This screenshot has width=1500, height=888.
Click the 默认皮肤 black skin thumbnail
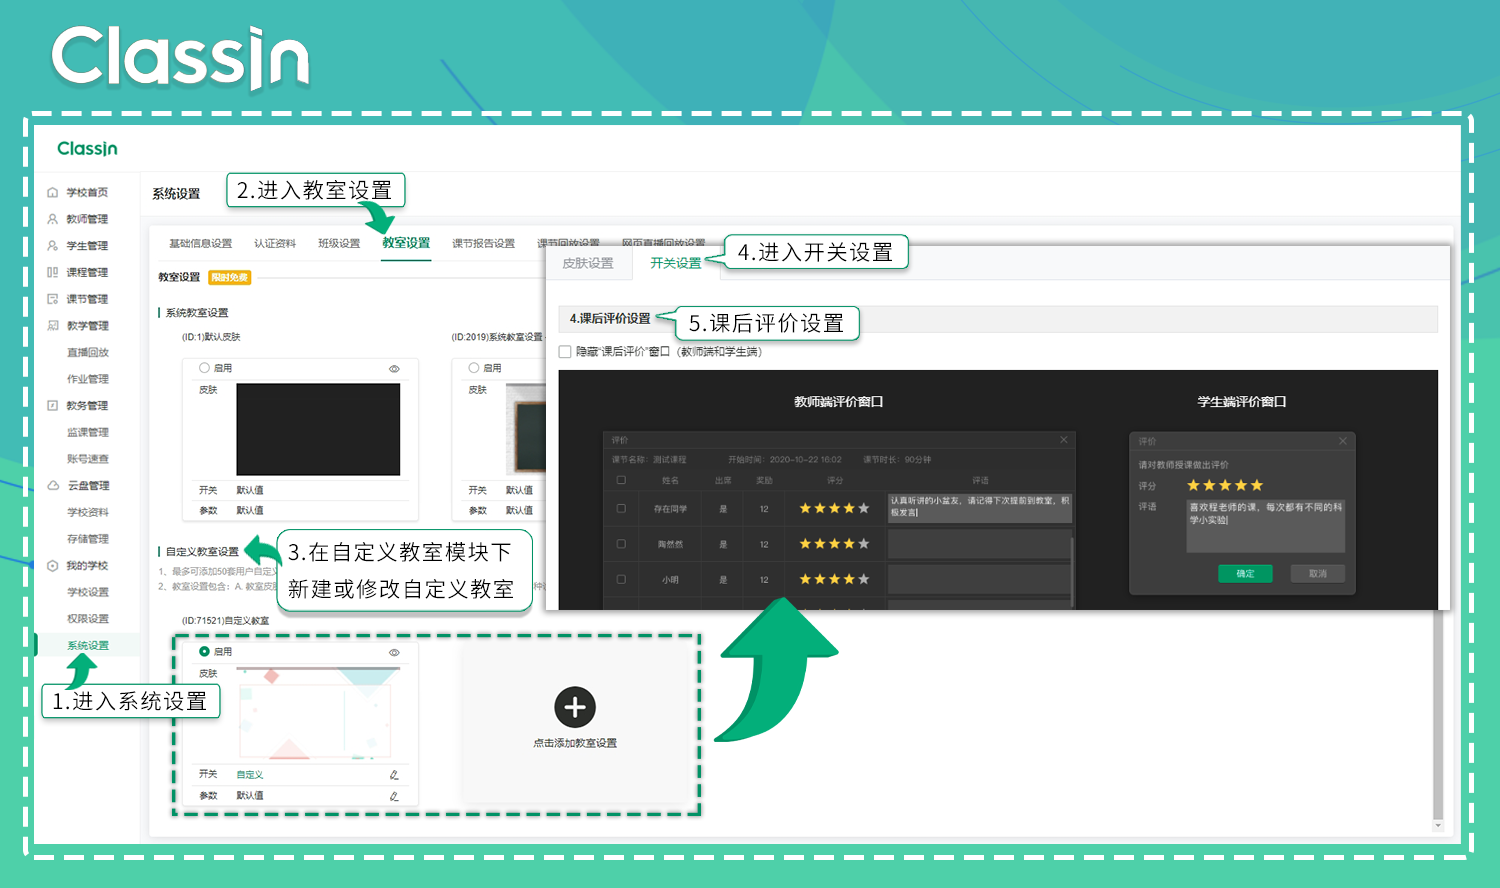pyautogui.click(x=318, y=429)
